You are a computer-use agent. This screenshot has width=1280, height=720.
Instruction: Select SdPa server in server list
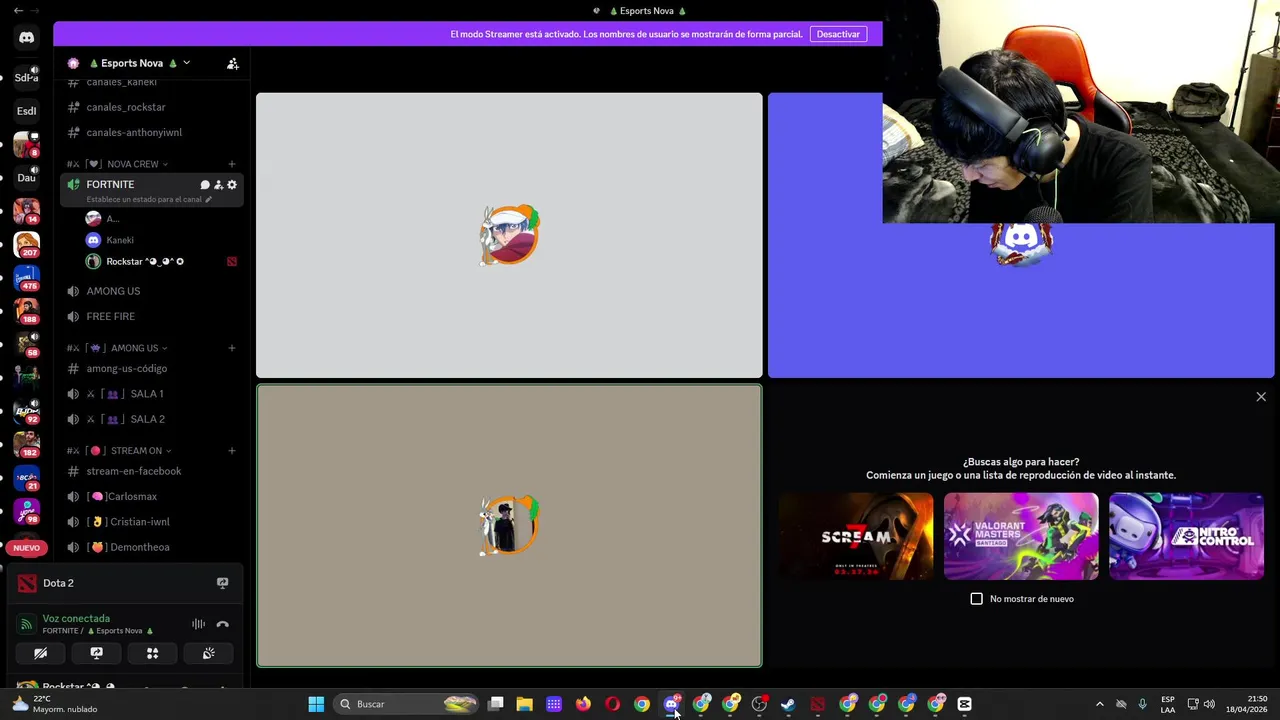[x=27, y=77]
